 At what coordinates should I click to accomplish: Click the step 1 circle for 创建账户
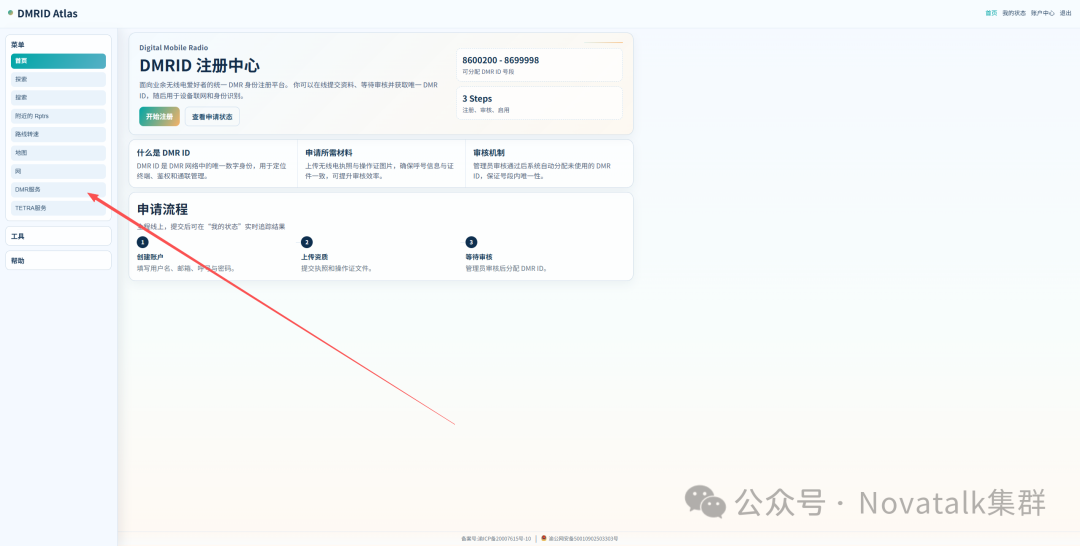click(x=142, y=242)
